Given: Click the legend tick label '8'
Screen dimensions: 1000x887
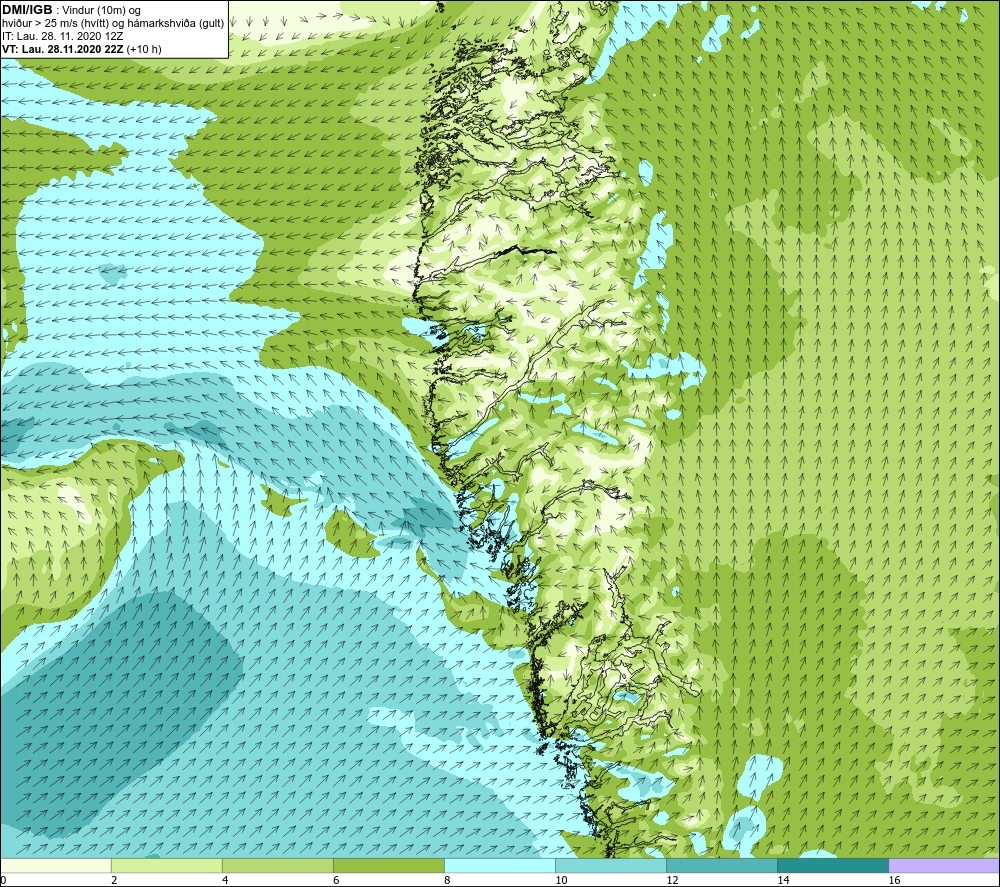Looking at the screenshot, I should coord(447,880).
